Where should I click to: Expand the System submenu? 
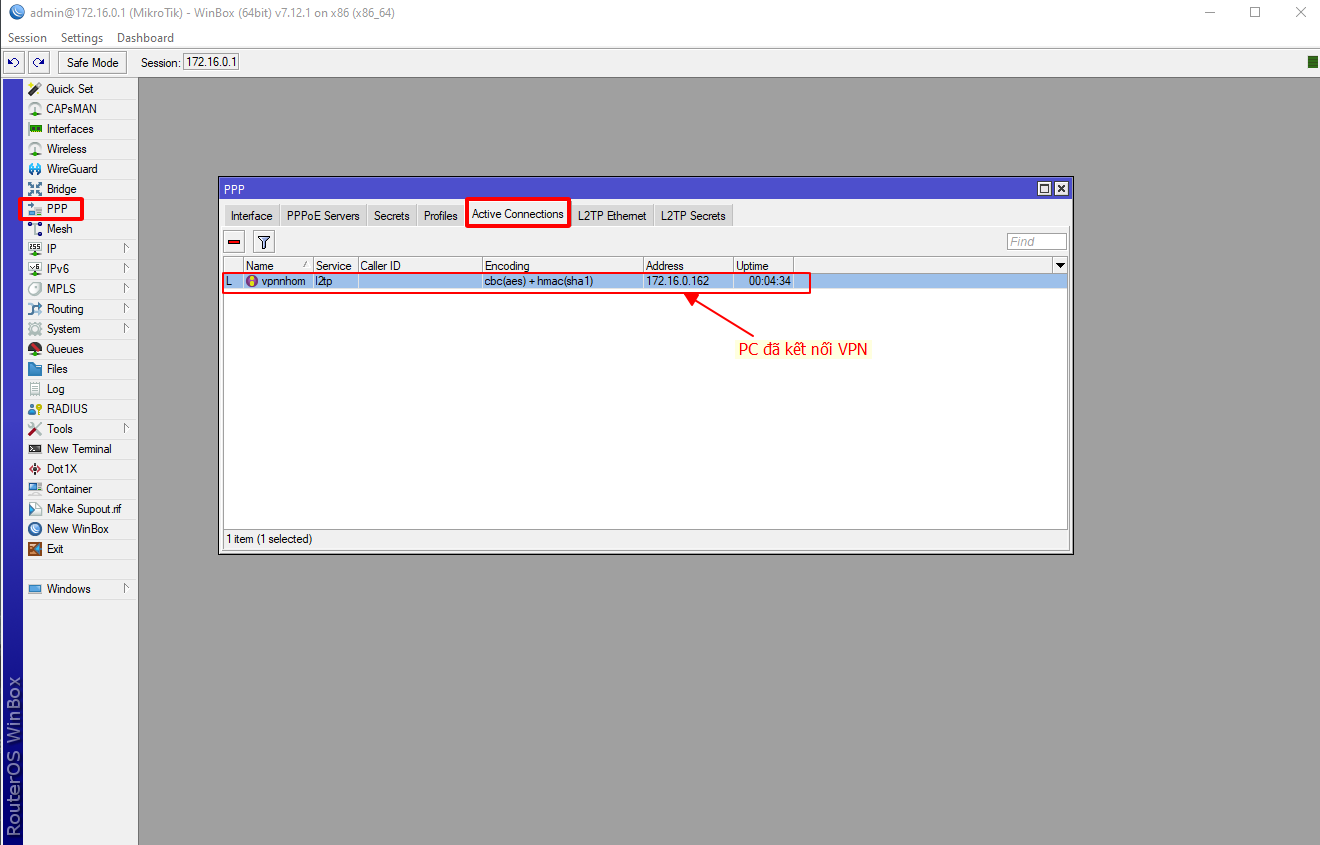click(126, 329)
